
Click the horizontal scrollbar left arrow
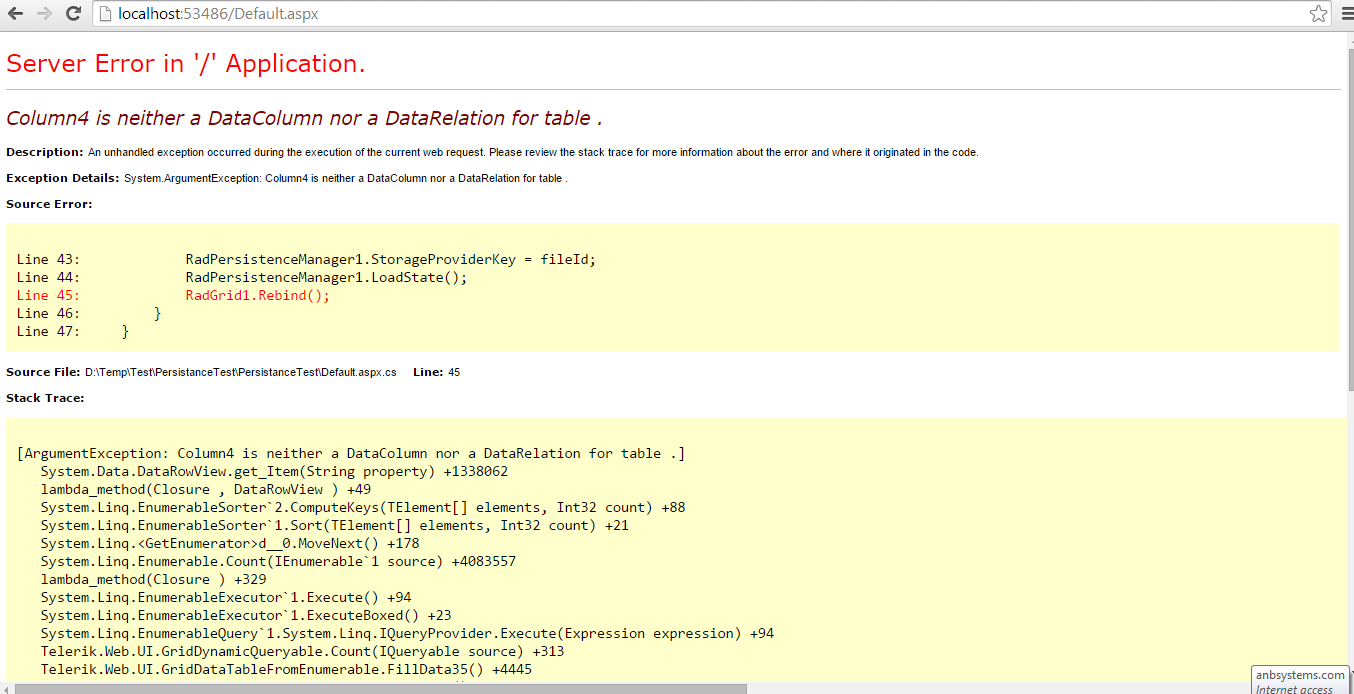pyautogui.click(x=6, y=688)
